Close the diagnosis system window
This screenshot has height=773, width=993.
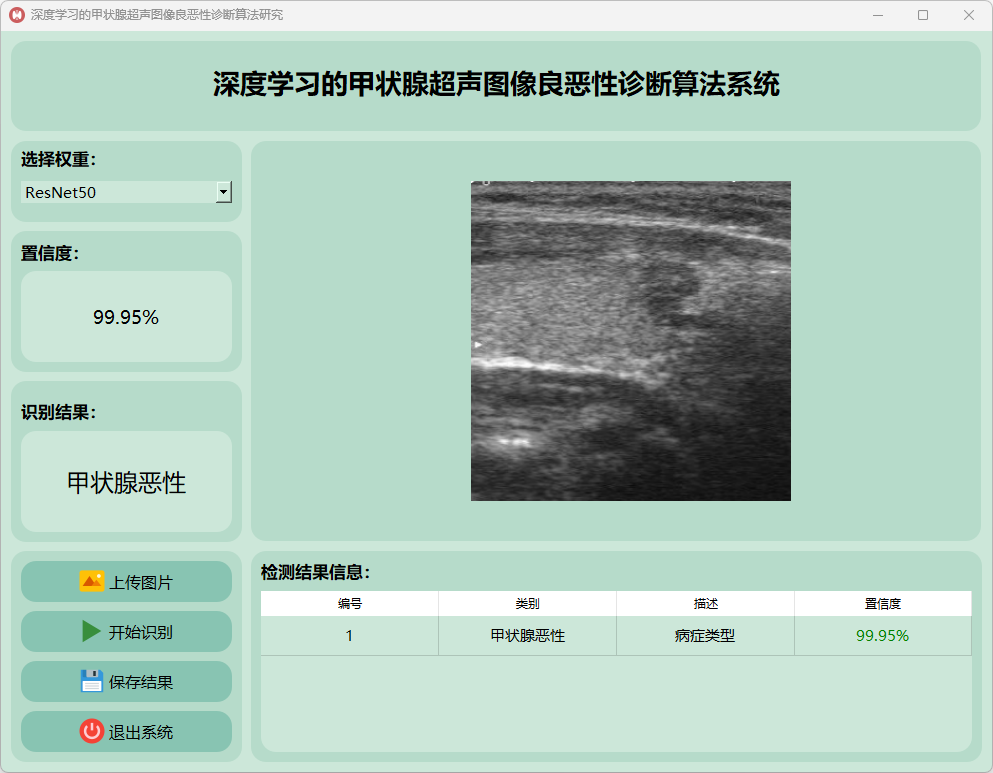(968, 15)
